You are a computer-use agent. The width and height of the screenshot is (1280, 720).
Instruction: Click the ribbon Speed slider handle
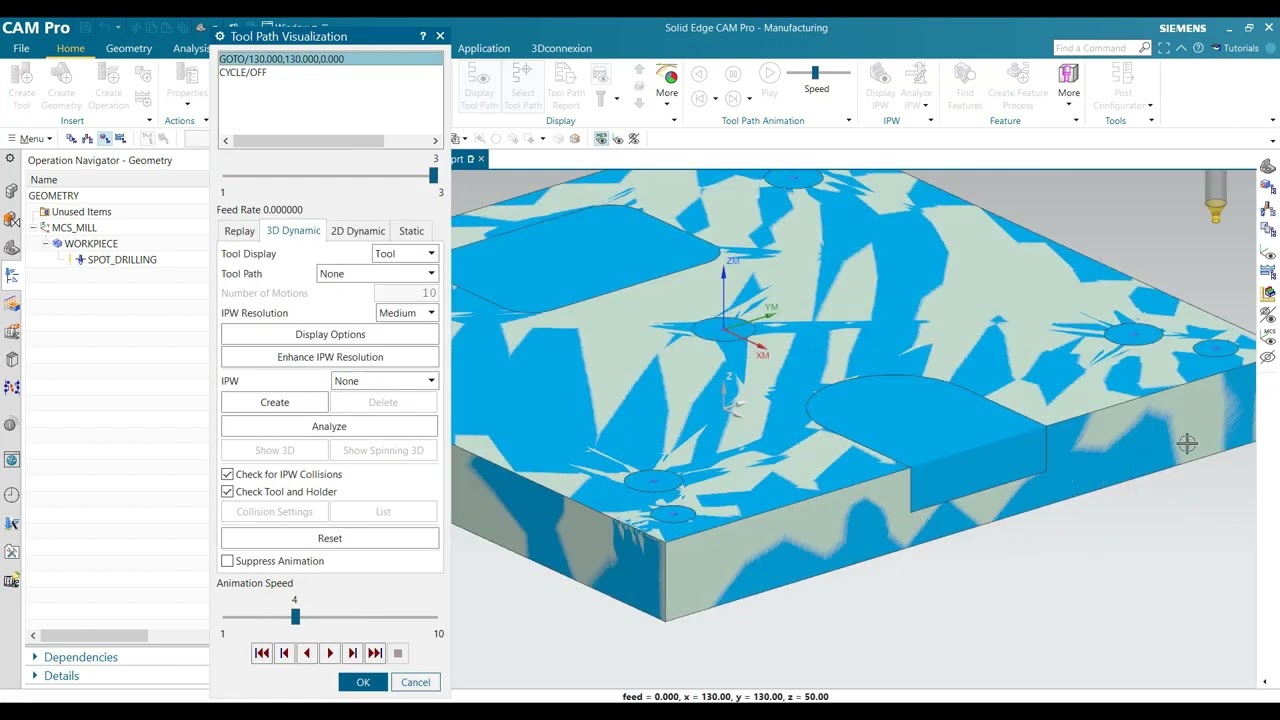pyautogui.click(x=815, y=72)
